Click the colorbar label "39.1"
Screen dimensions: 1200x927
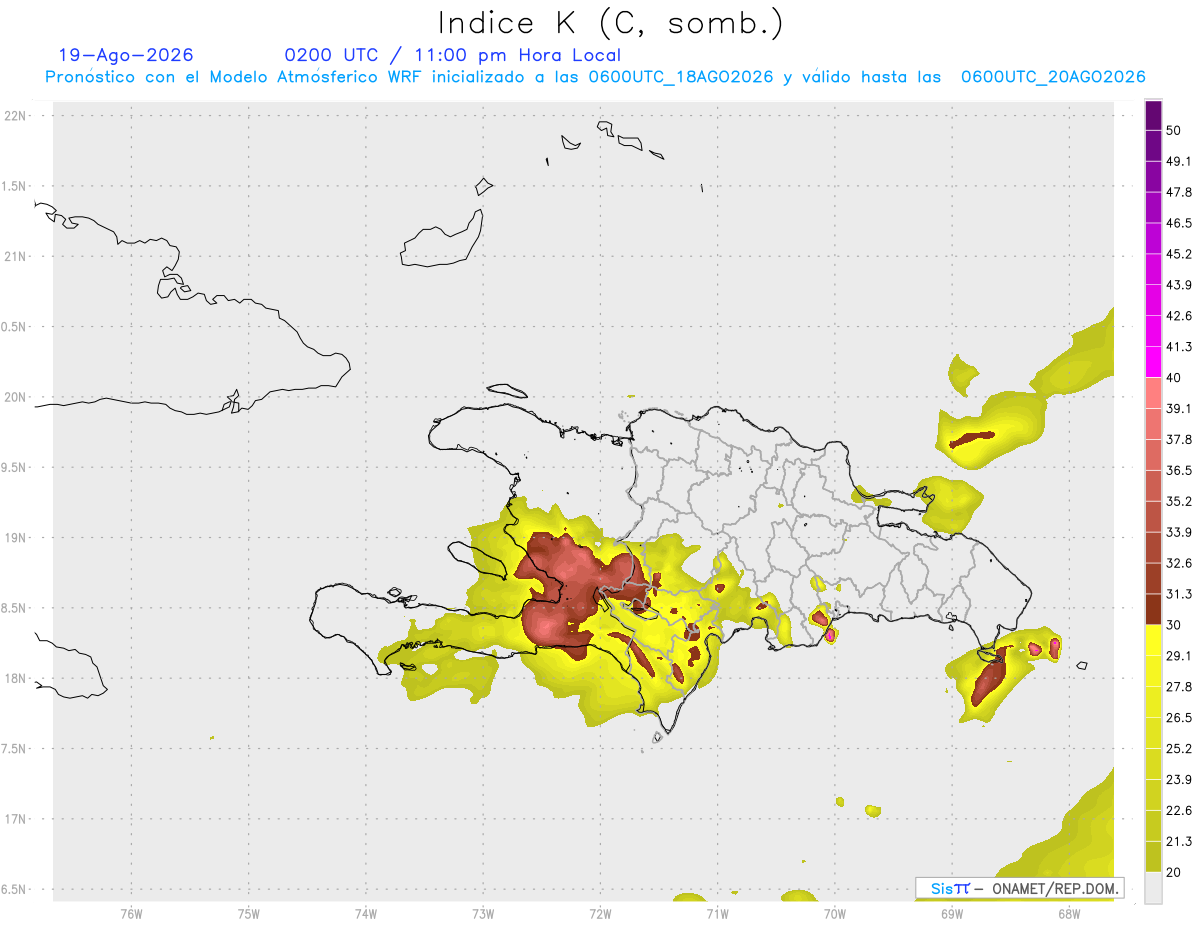1179,409
